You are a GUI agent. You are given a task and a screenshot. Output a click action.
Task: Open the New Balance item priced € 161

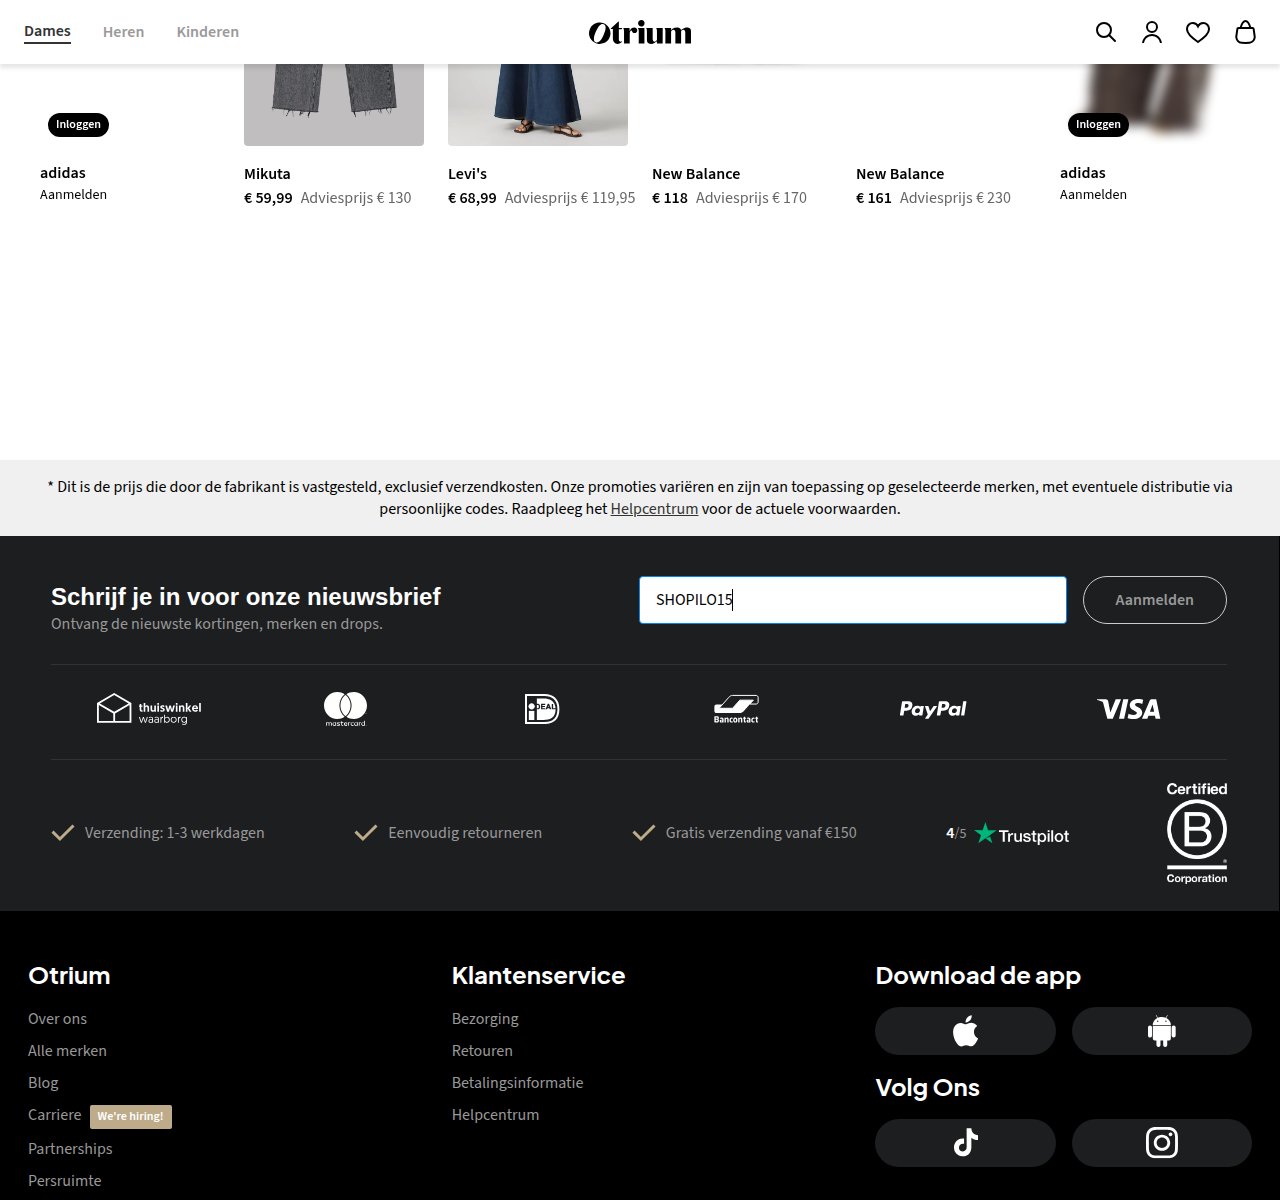click(x=933, y=186)
